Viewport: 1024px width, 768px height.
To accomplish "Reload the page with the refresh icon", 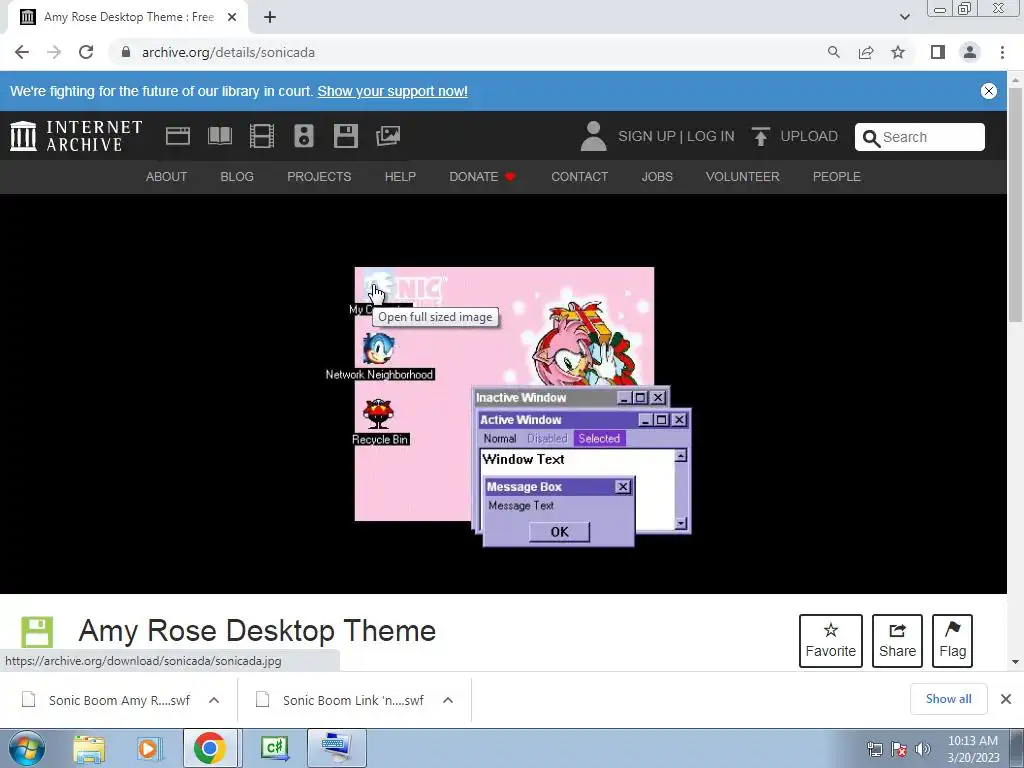I will point(86,52).
